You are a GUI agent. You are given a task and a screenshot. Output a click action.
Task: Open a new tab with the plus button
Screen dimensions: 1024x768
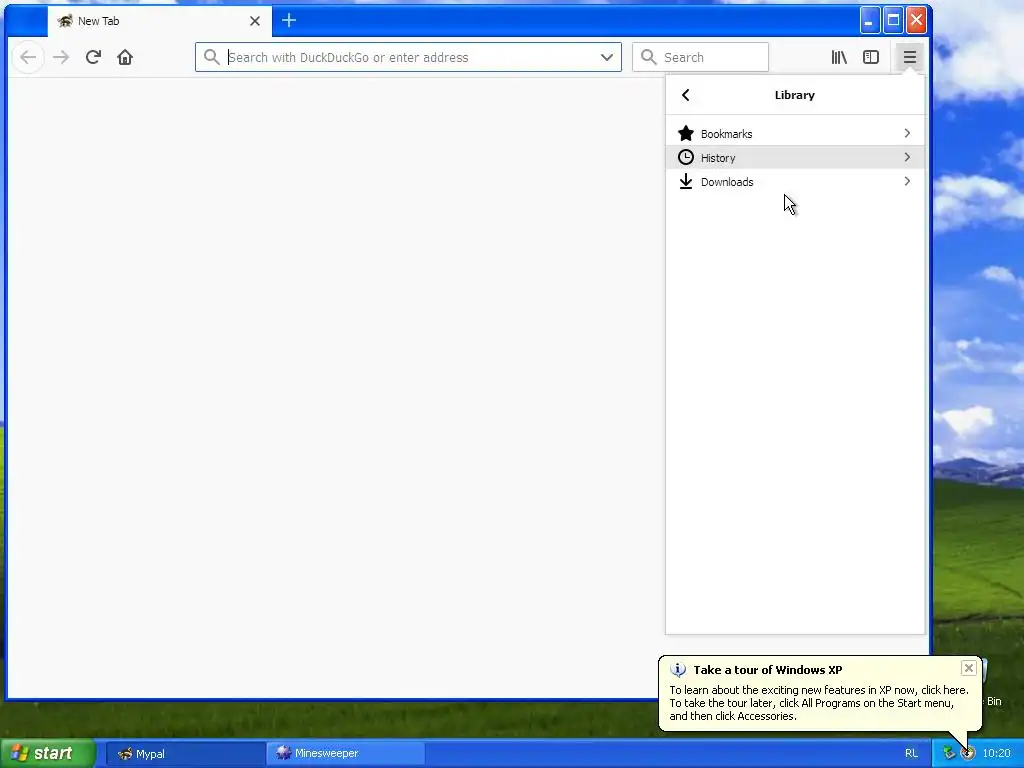(x=289, y=21)
